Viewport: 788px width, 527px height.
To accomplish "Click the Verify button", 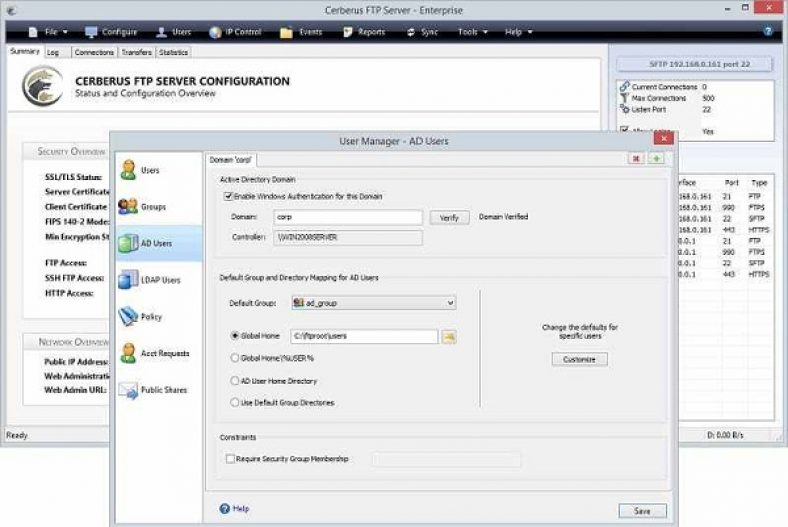I will 449,218.
